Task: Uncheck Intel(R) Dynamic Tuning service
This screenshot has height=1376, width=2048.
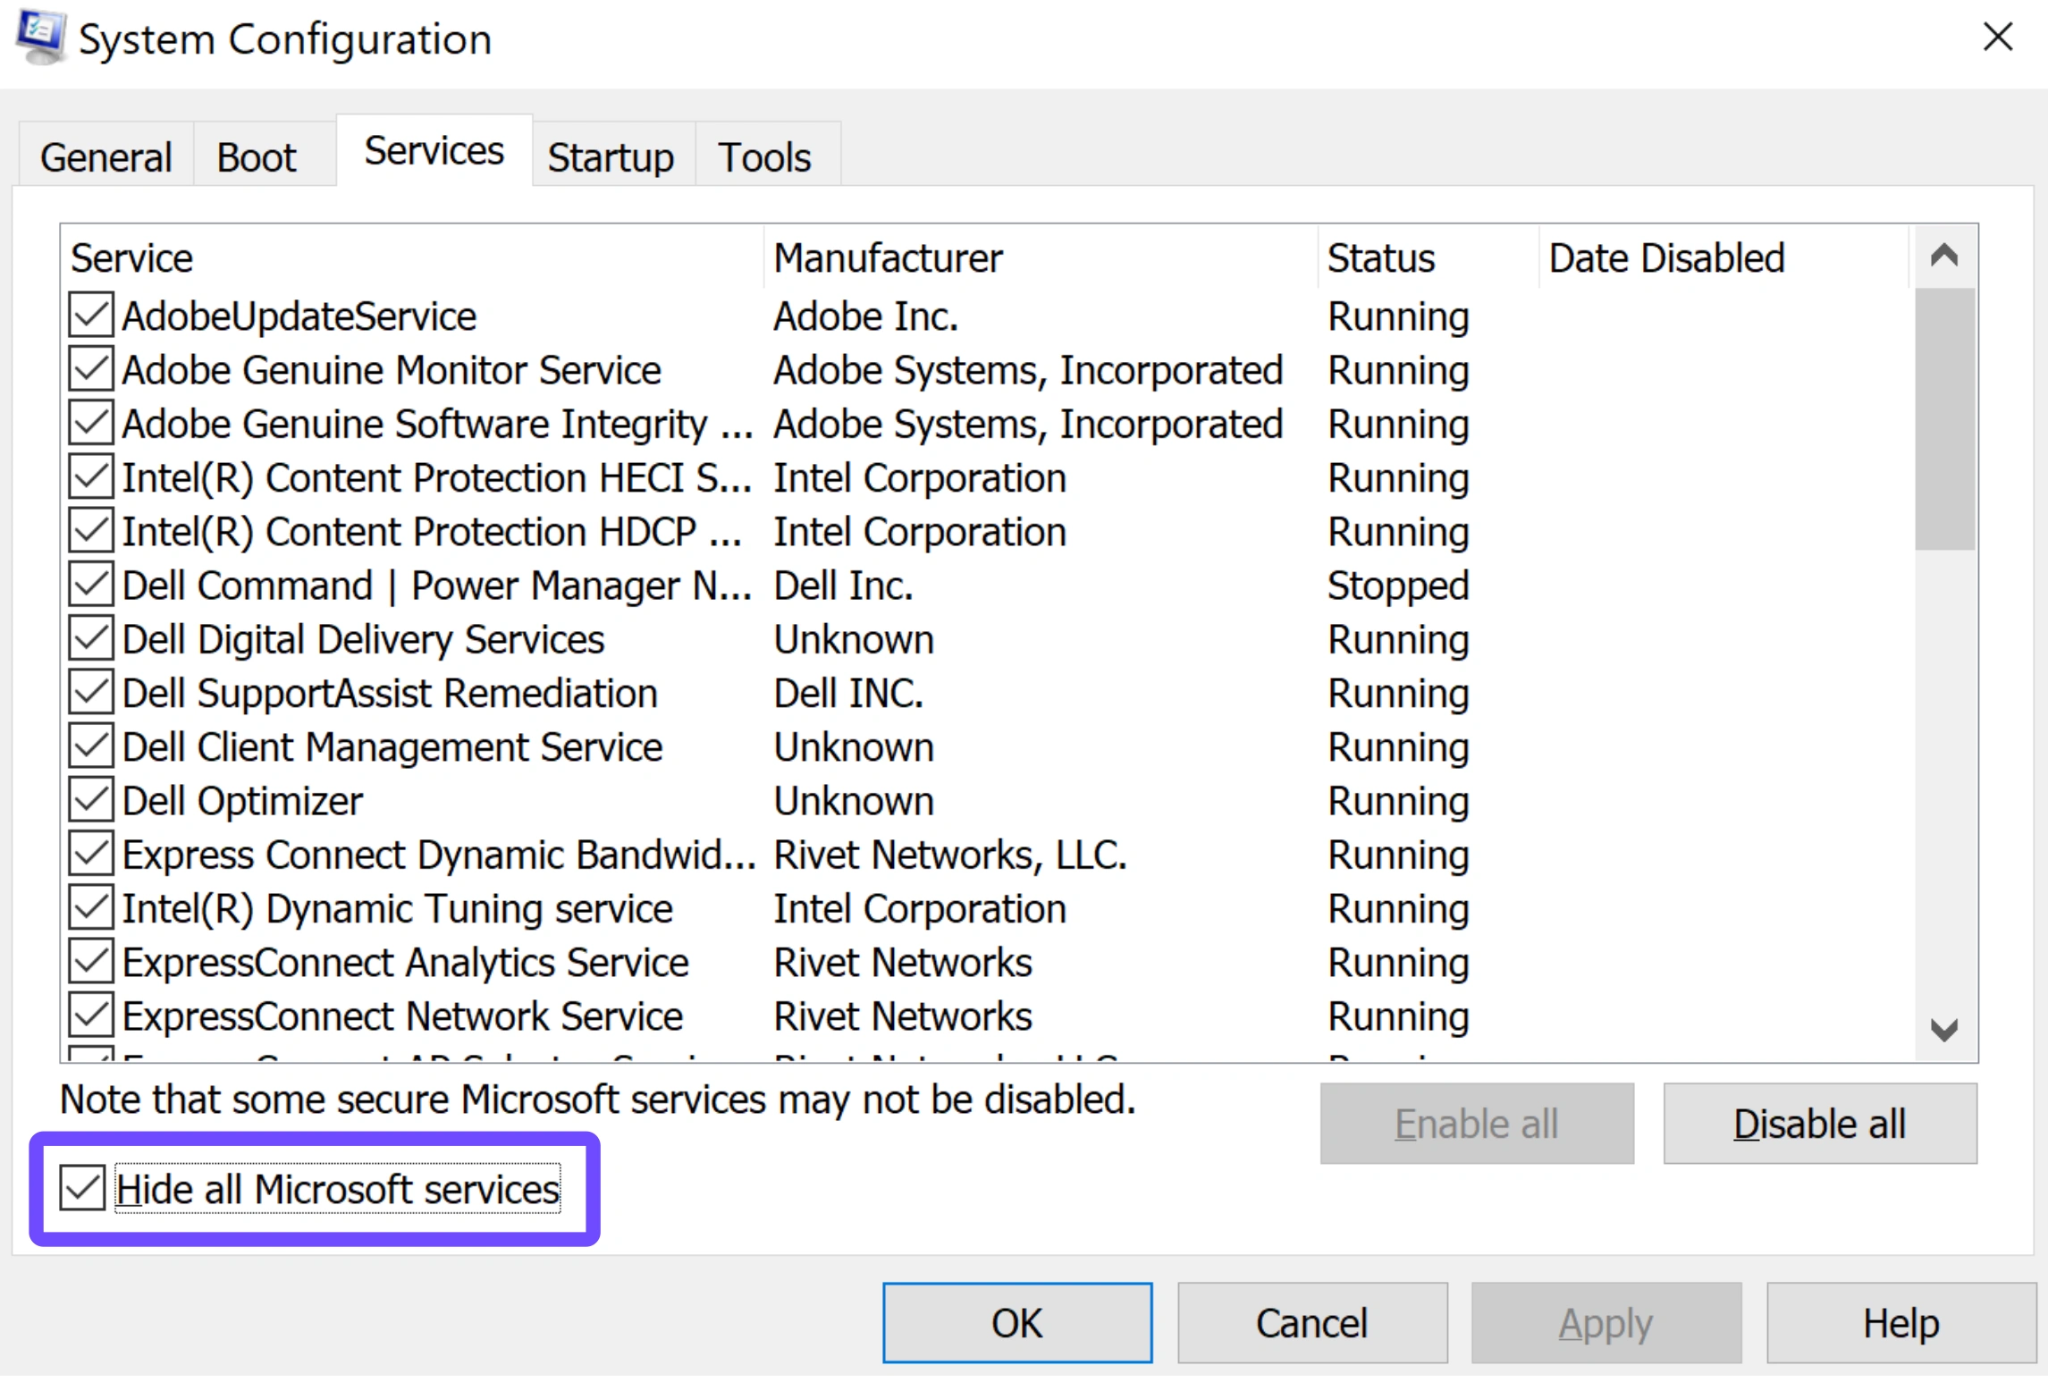Action: pyautogui.click(x=91, y=908)
